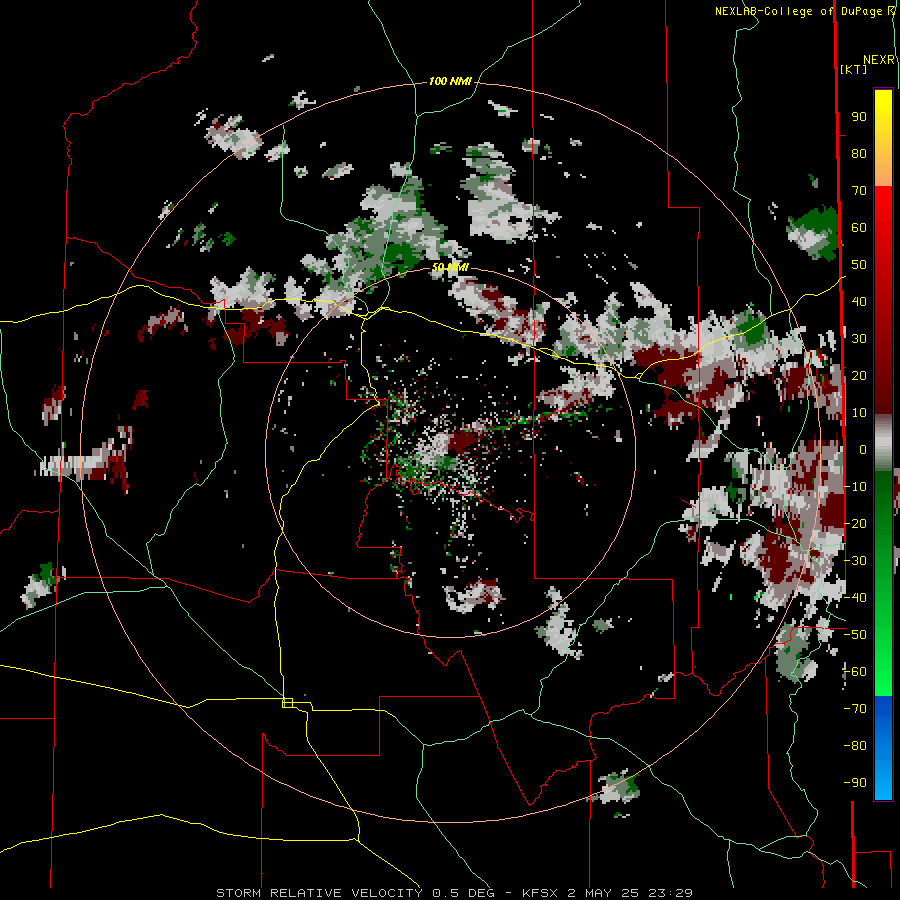Screen dimensions: 900x900
Task: Click the gray zero-velocity color bar segment
Action: (x=883, y=443)
